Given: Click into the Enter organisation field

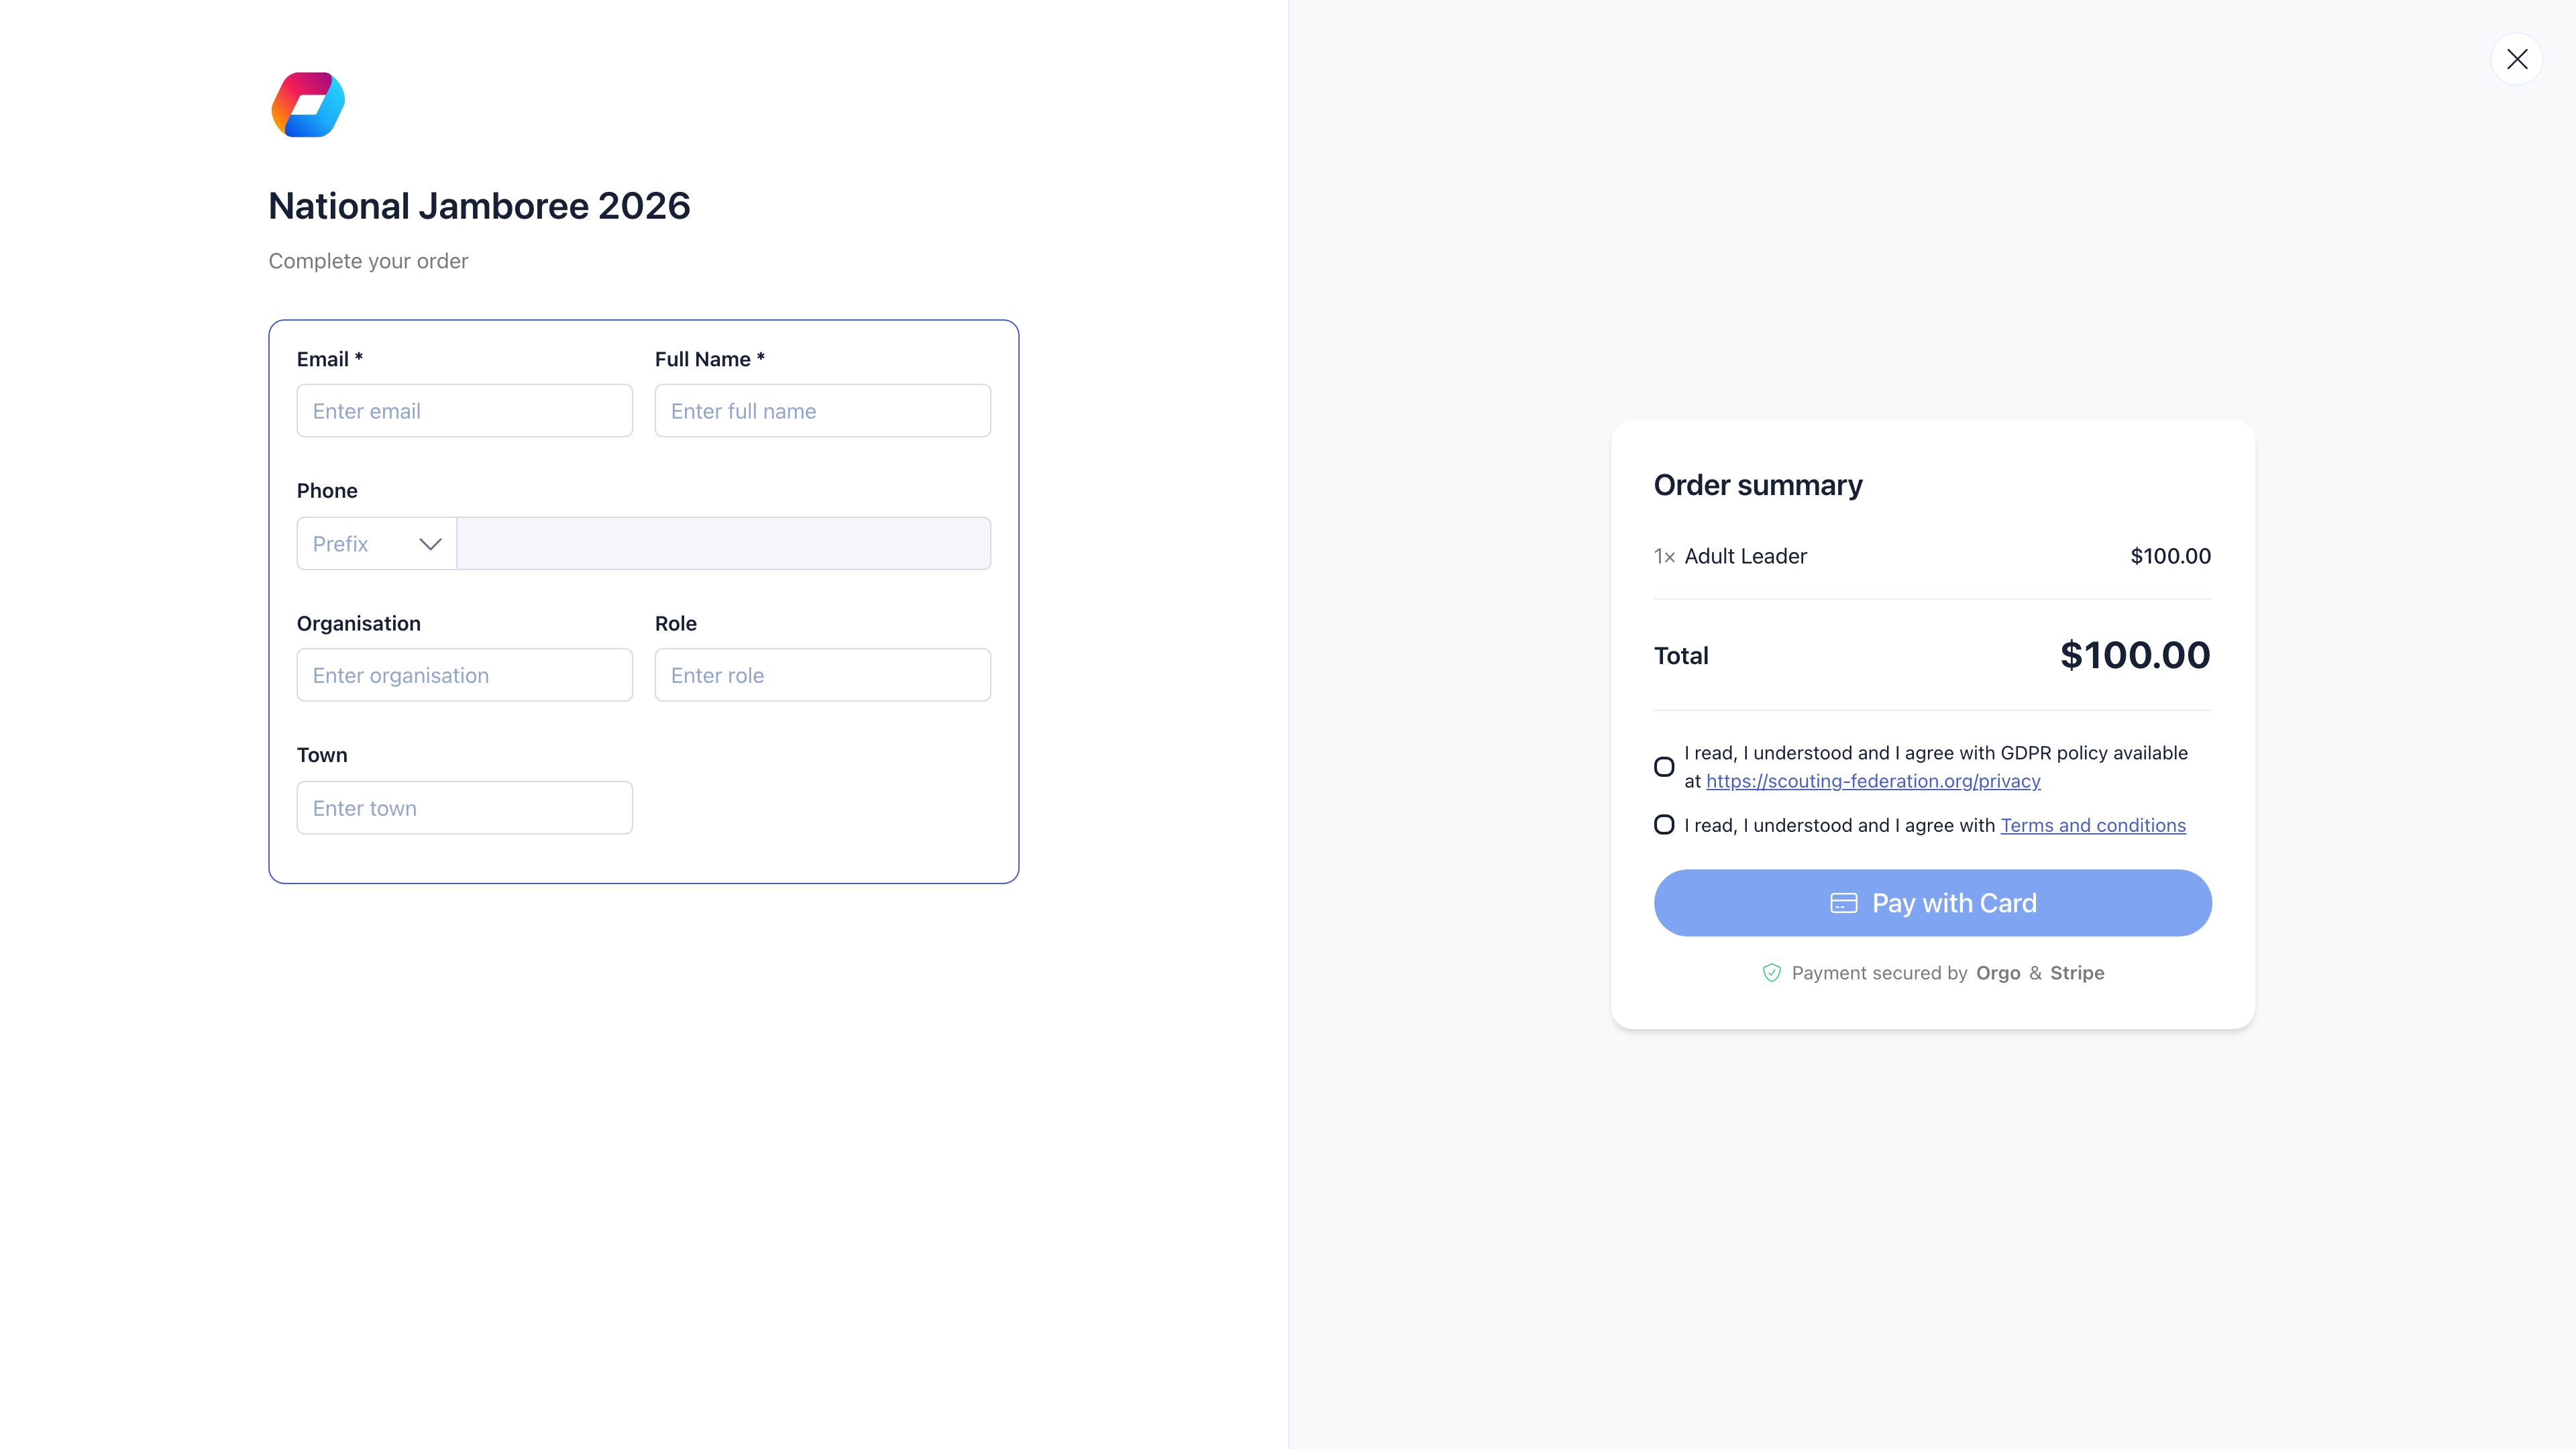Looking at the screenshot, I should (464, 675).
